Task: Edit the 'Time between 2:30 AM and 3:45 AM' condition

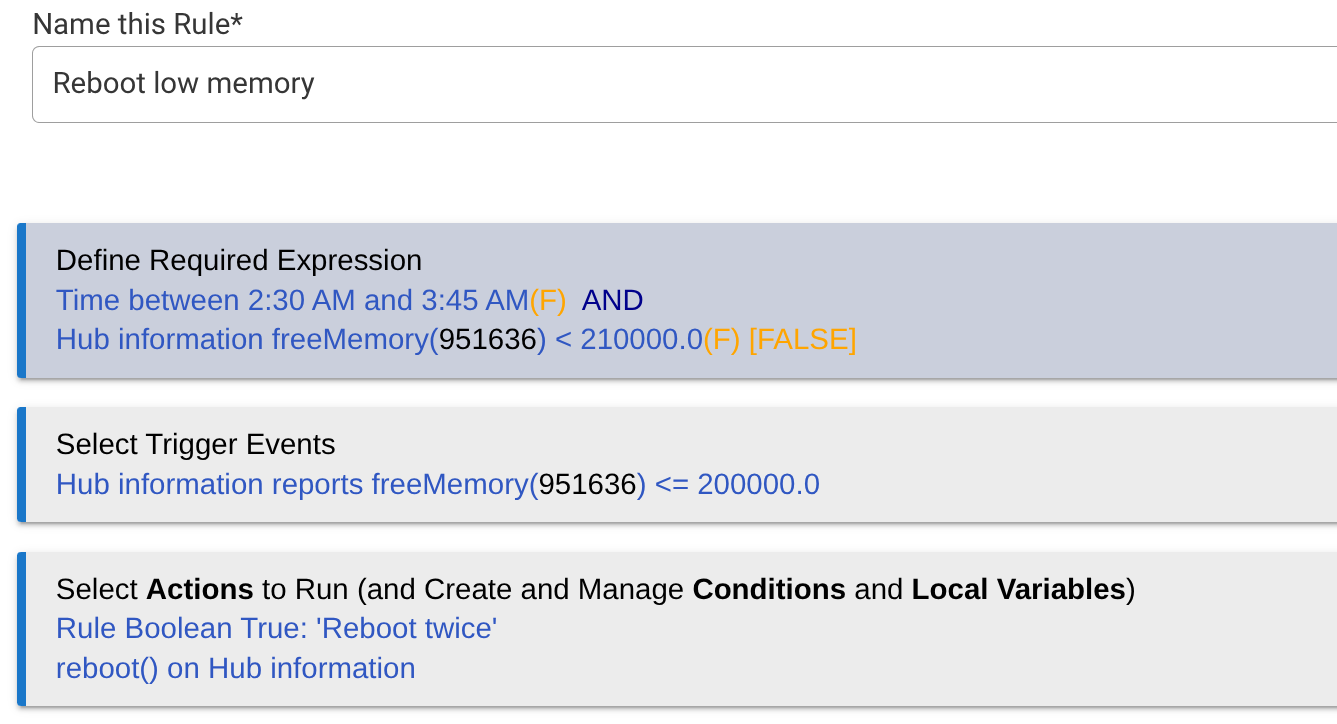Action: coord(291,300)
